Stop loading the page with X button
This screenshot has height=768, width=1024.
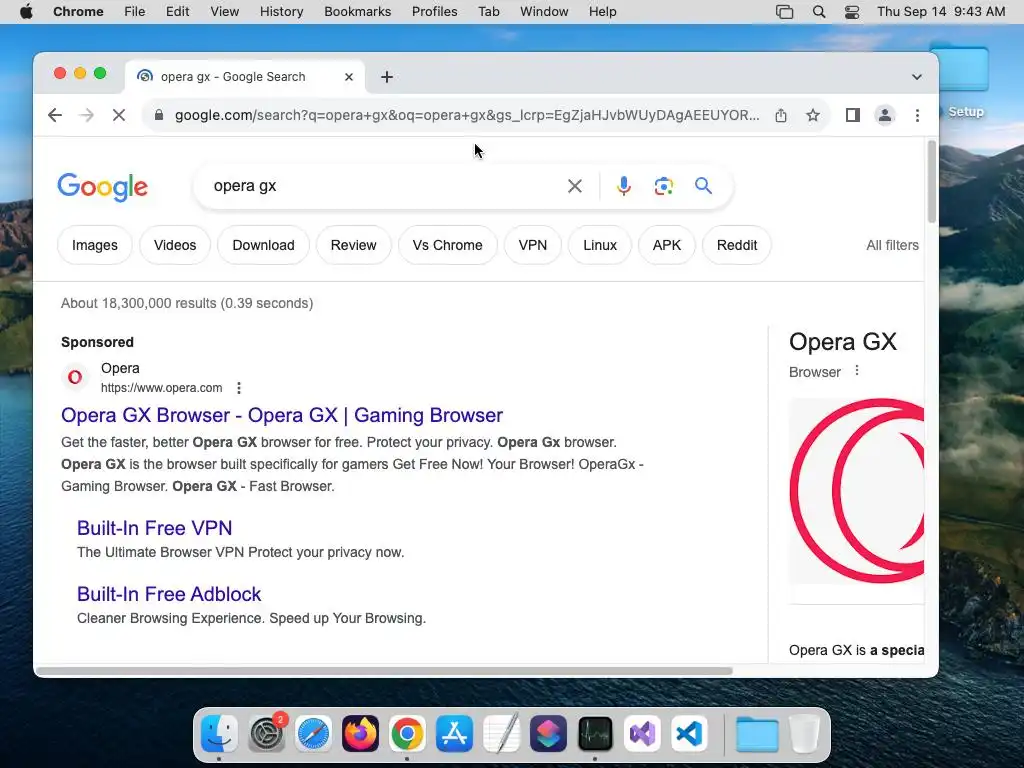pos(119,116)
